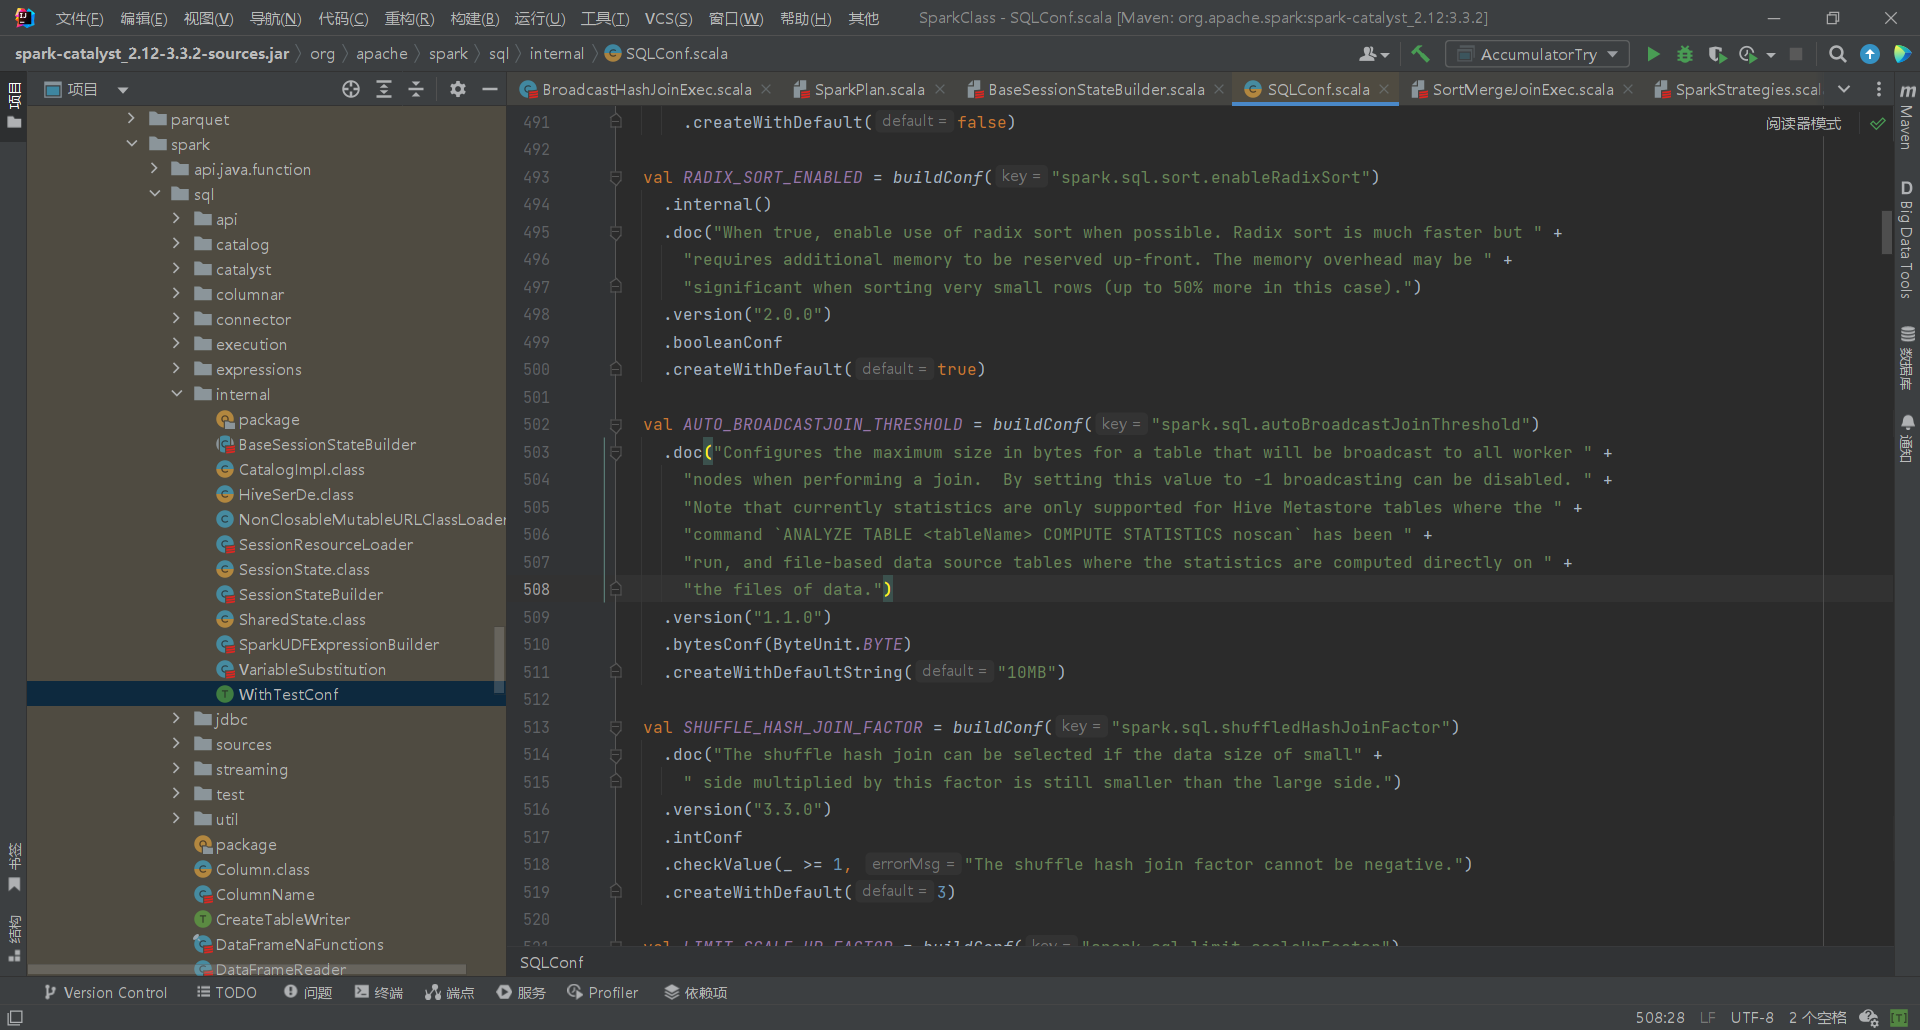
Task: Click Collapse All icon in project panel
Action: coord(416,90)
